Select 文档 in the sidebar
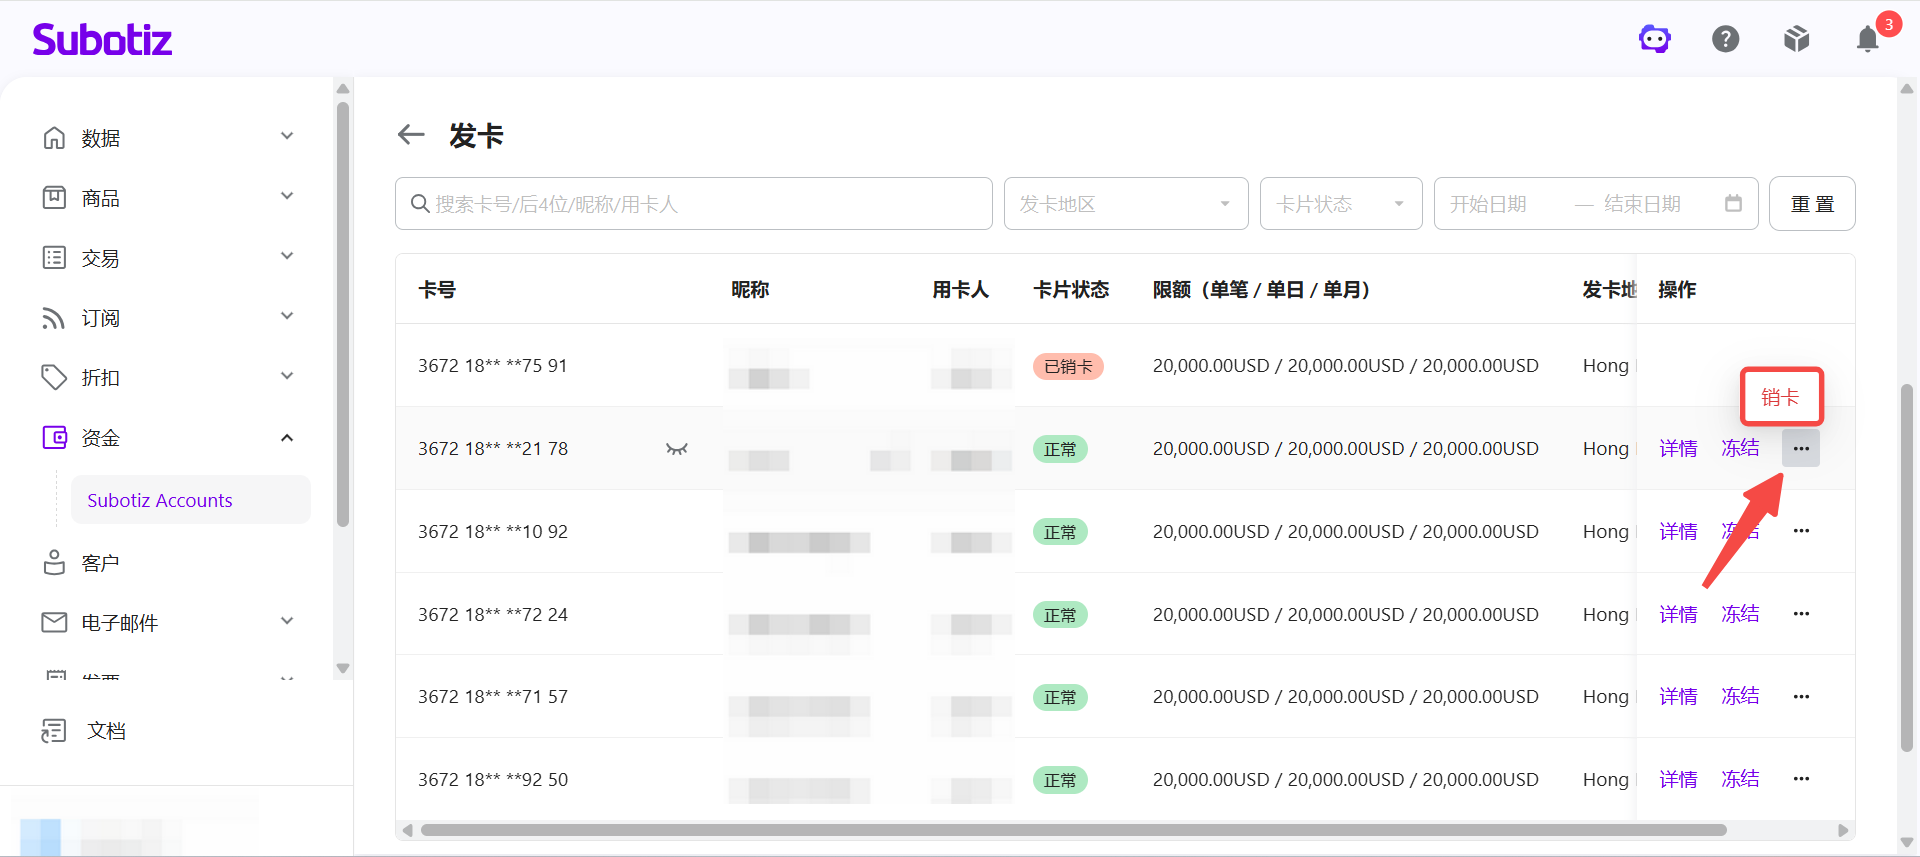The image size is (1920, 857). (106, 731)
